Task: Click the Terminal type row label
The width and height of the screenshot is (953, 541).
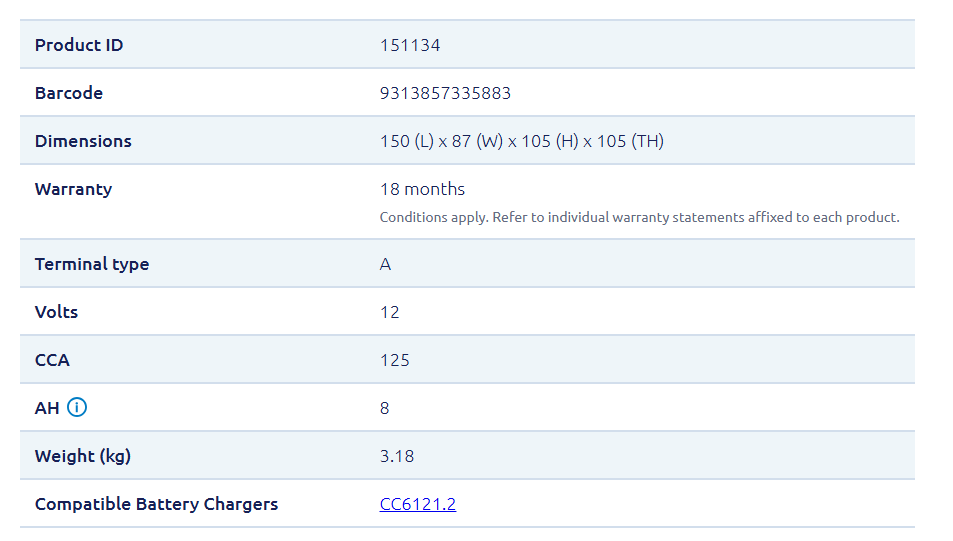Action: (x=92, y=264)
